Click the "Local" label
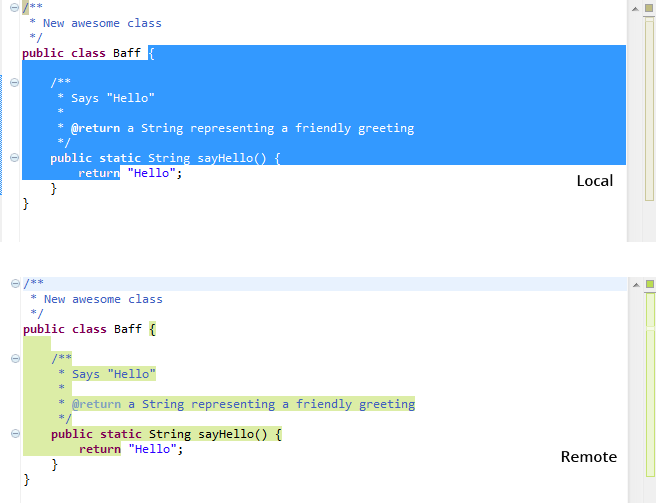 (x=594, y=181)
